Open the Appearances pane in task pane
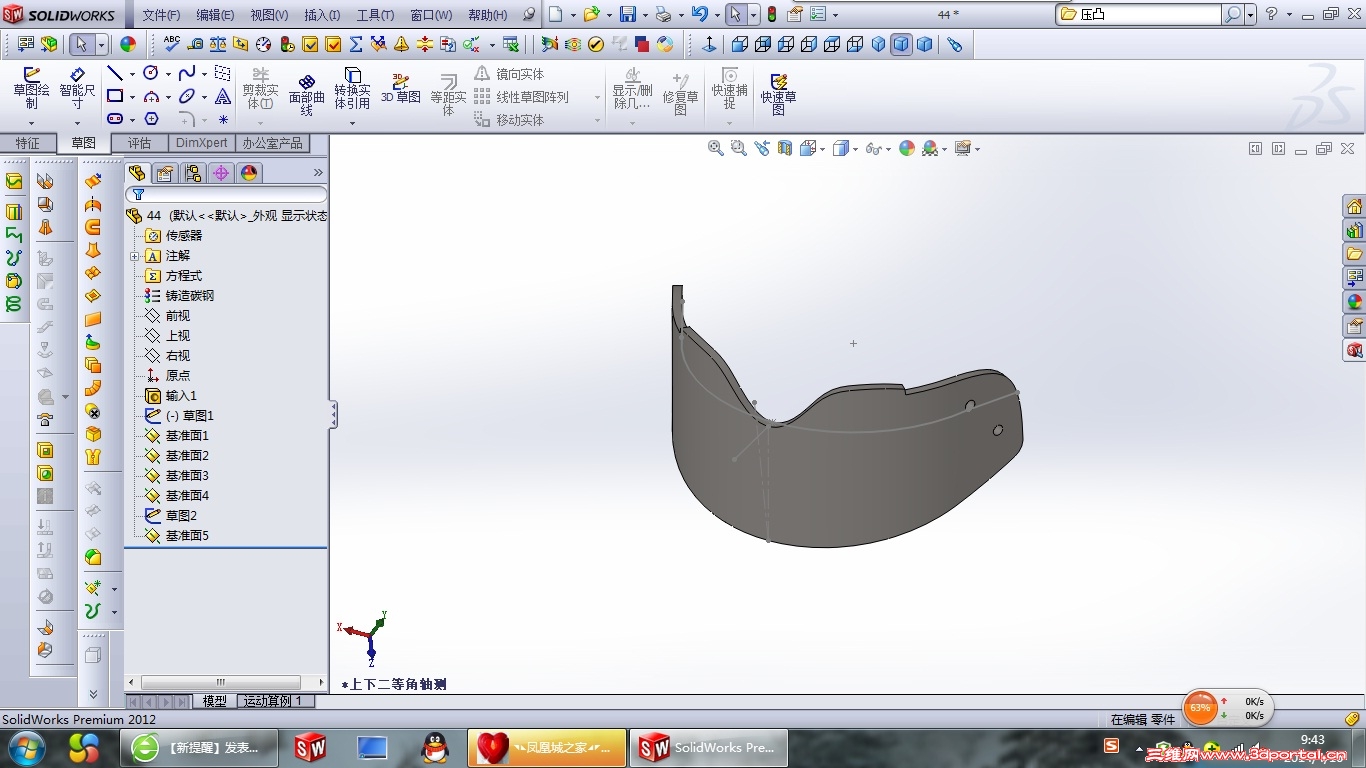This screenshot has height=768, width=1366. click(1355, 302)
